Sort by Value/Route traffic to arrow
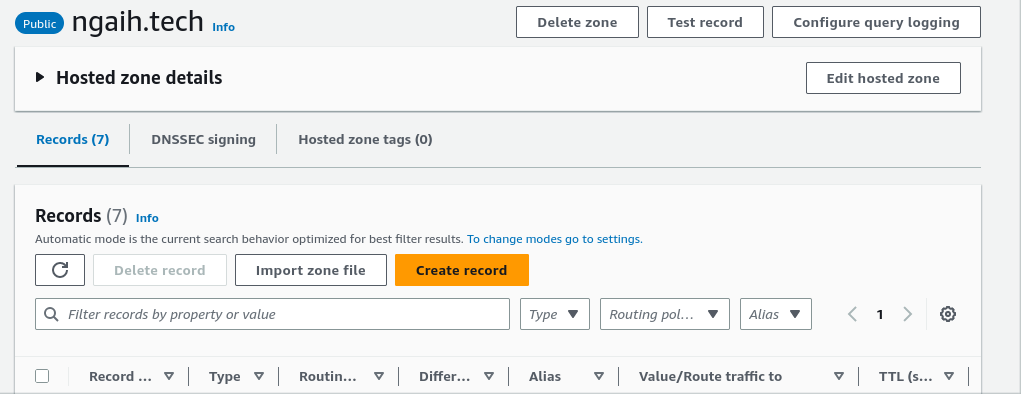 click(x=839, y=376)
